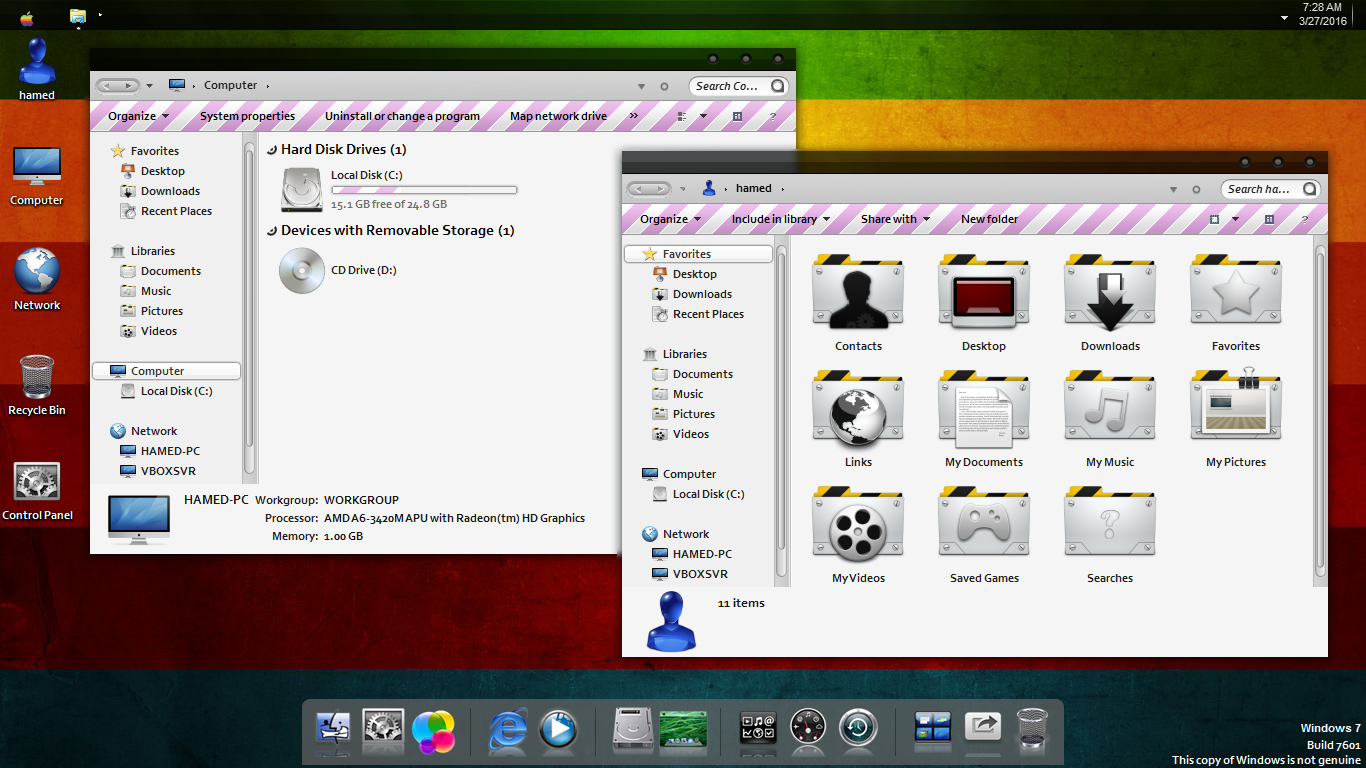Screen dimensions: 1366x768
Task: Toggle preview pane in Computer window
Action: click(x=737, y=116)
